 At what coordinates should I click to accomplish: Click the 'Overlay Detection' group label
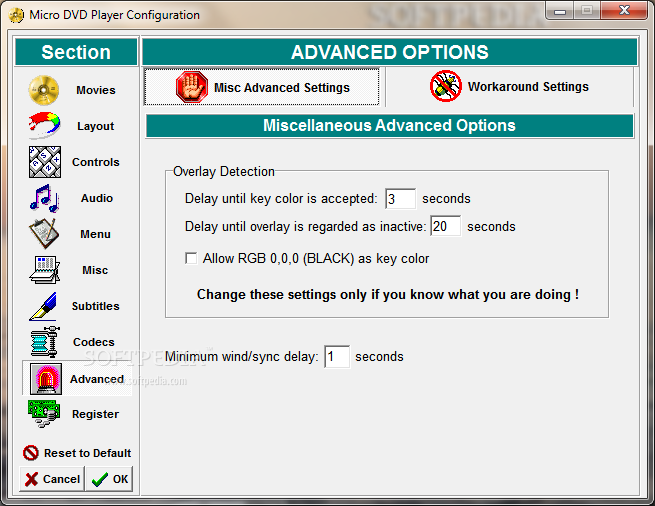[x=224, y=171]
